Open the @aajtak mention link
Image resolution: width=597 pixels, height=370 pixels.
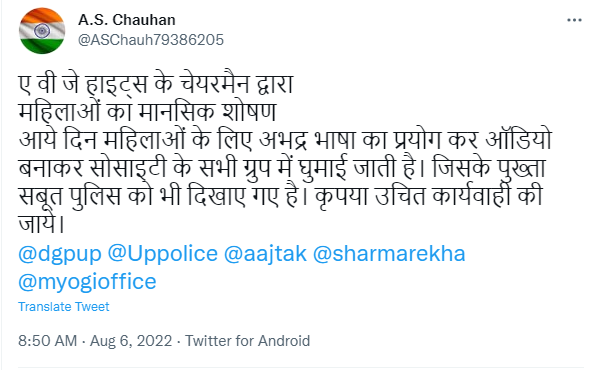click(x=265, y=254)
